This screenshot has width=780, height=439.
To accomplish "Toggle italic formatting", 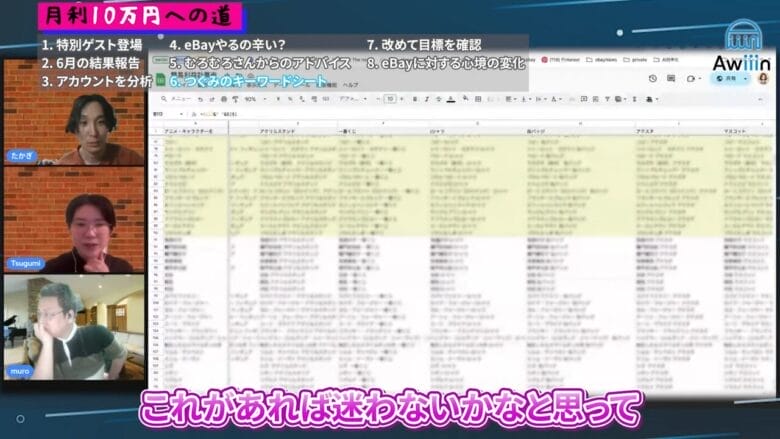I will coord(427,99).
